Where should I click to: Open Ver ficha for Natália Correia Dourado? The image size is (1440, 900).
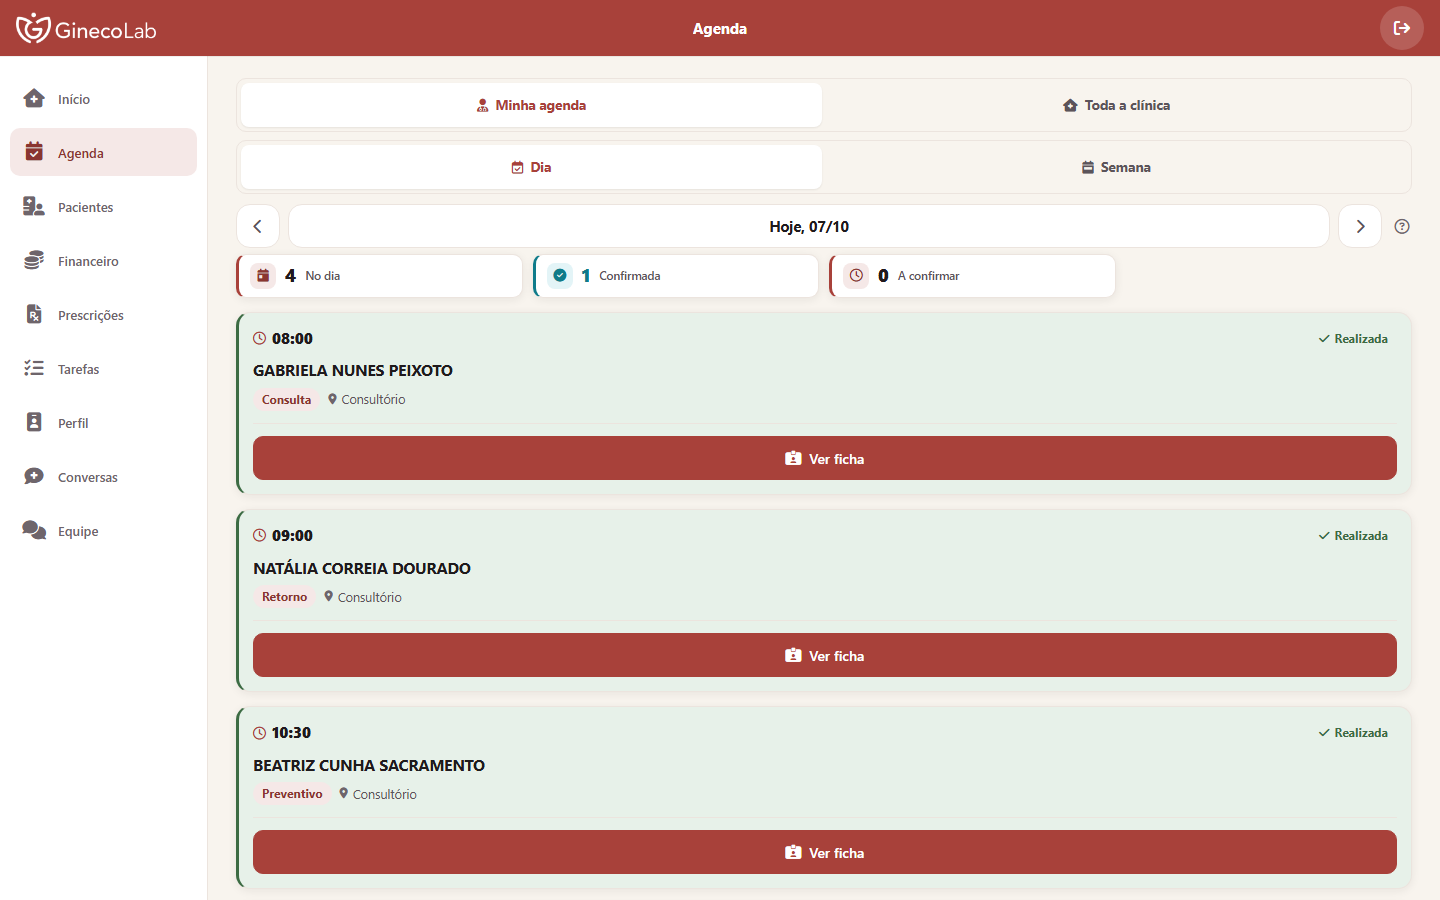point(825,655)
